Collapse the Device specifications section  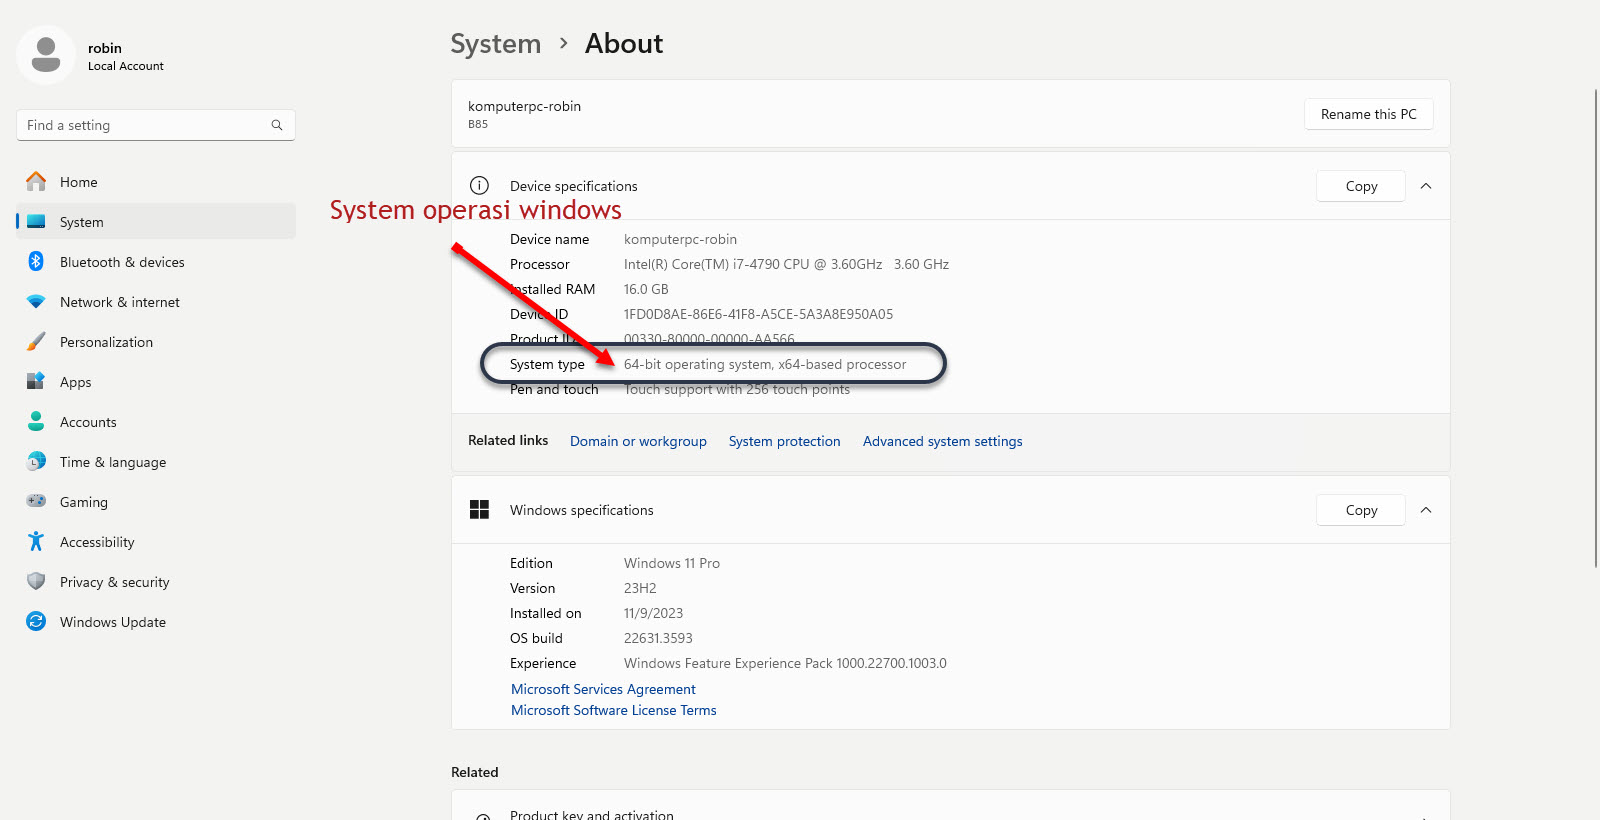(1426, 186)
